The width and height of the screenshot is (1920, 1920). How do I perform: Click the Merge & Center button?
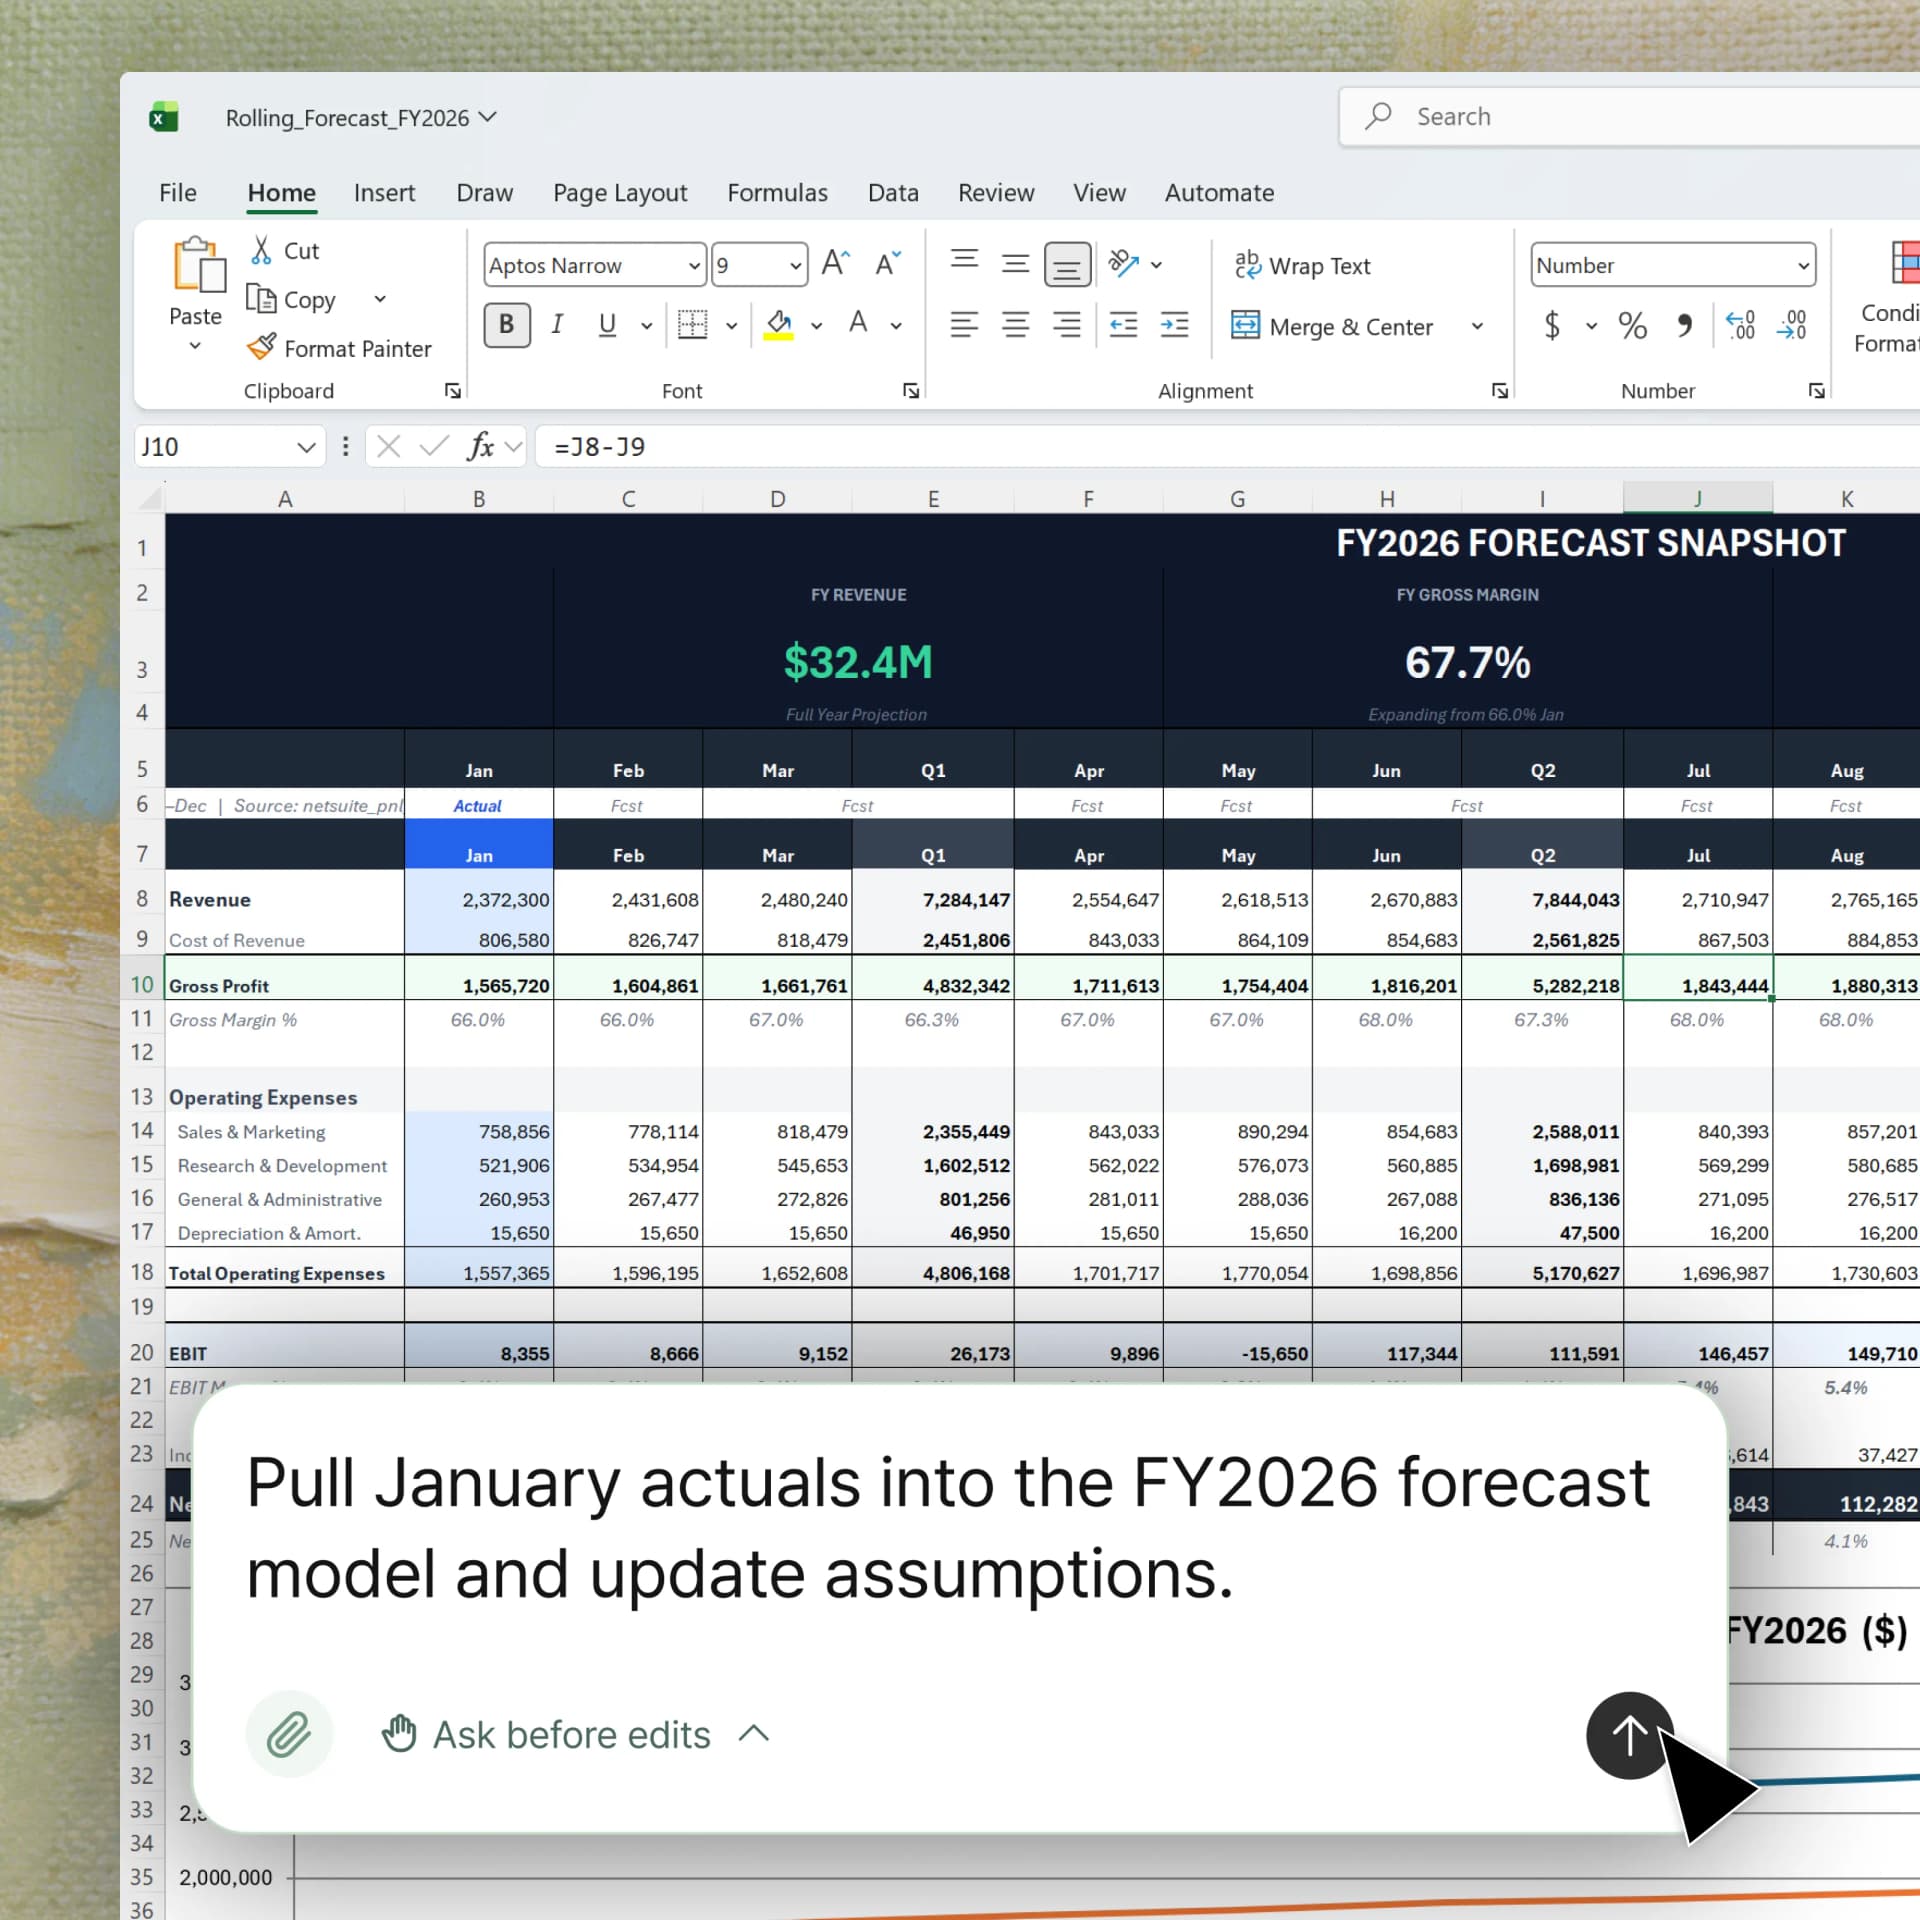click(1334, 327)
